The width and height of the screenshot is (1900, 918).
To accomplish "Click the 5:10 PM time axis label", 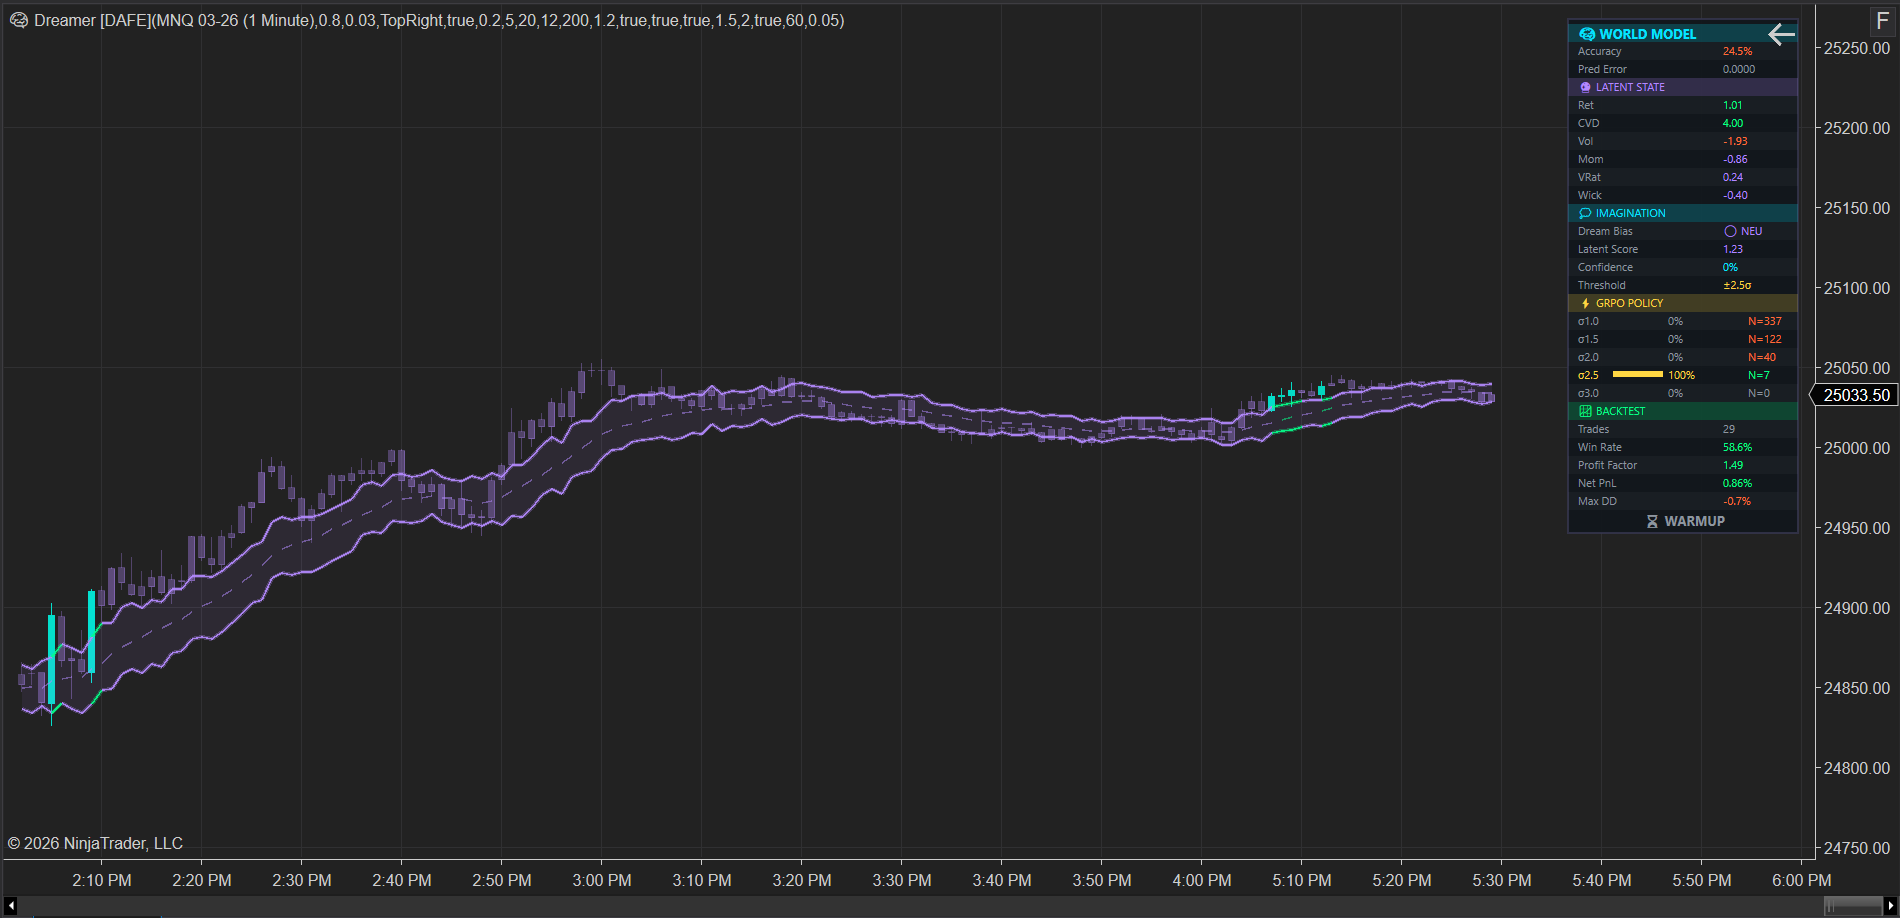I will (x=1302, y=880).
